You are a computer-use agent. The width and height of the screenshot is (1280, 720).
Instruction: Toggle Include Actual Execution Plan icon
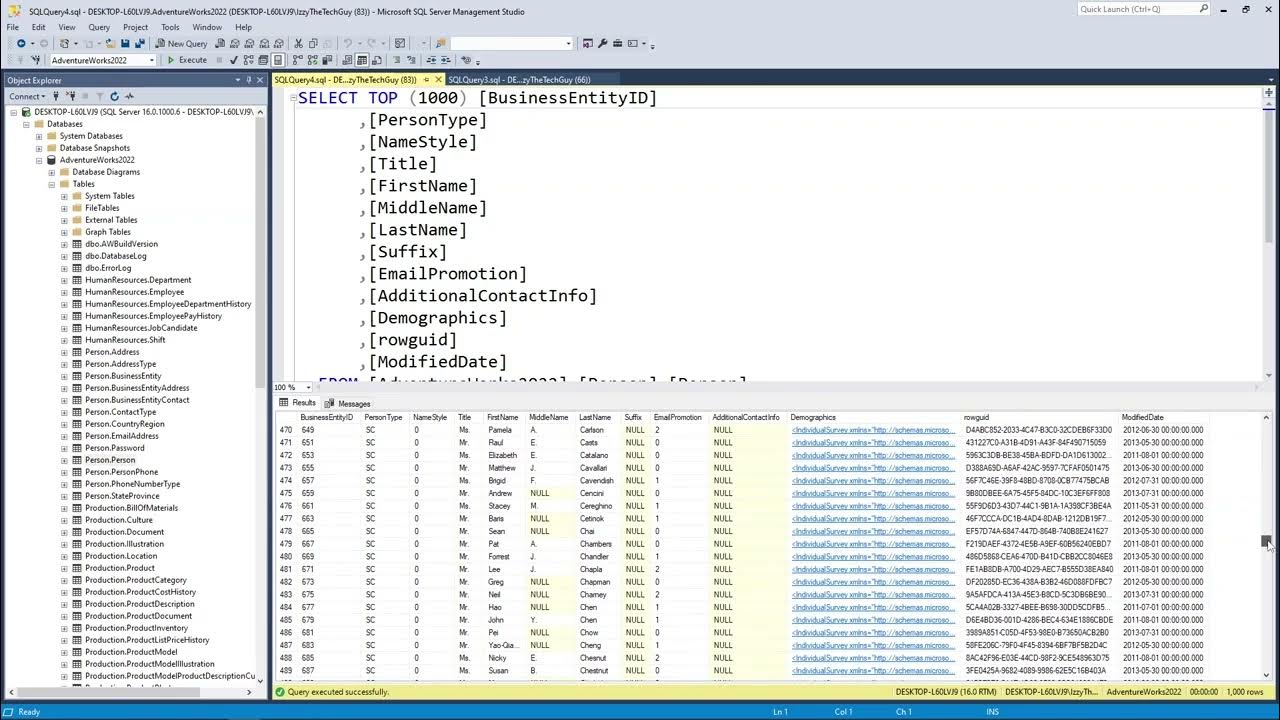point(297,60)
